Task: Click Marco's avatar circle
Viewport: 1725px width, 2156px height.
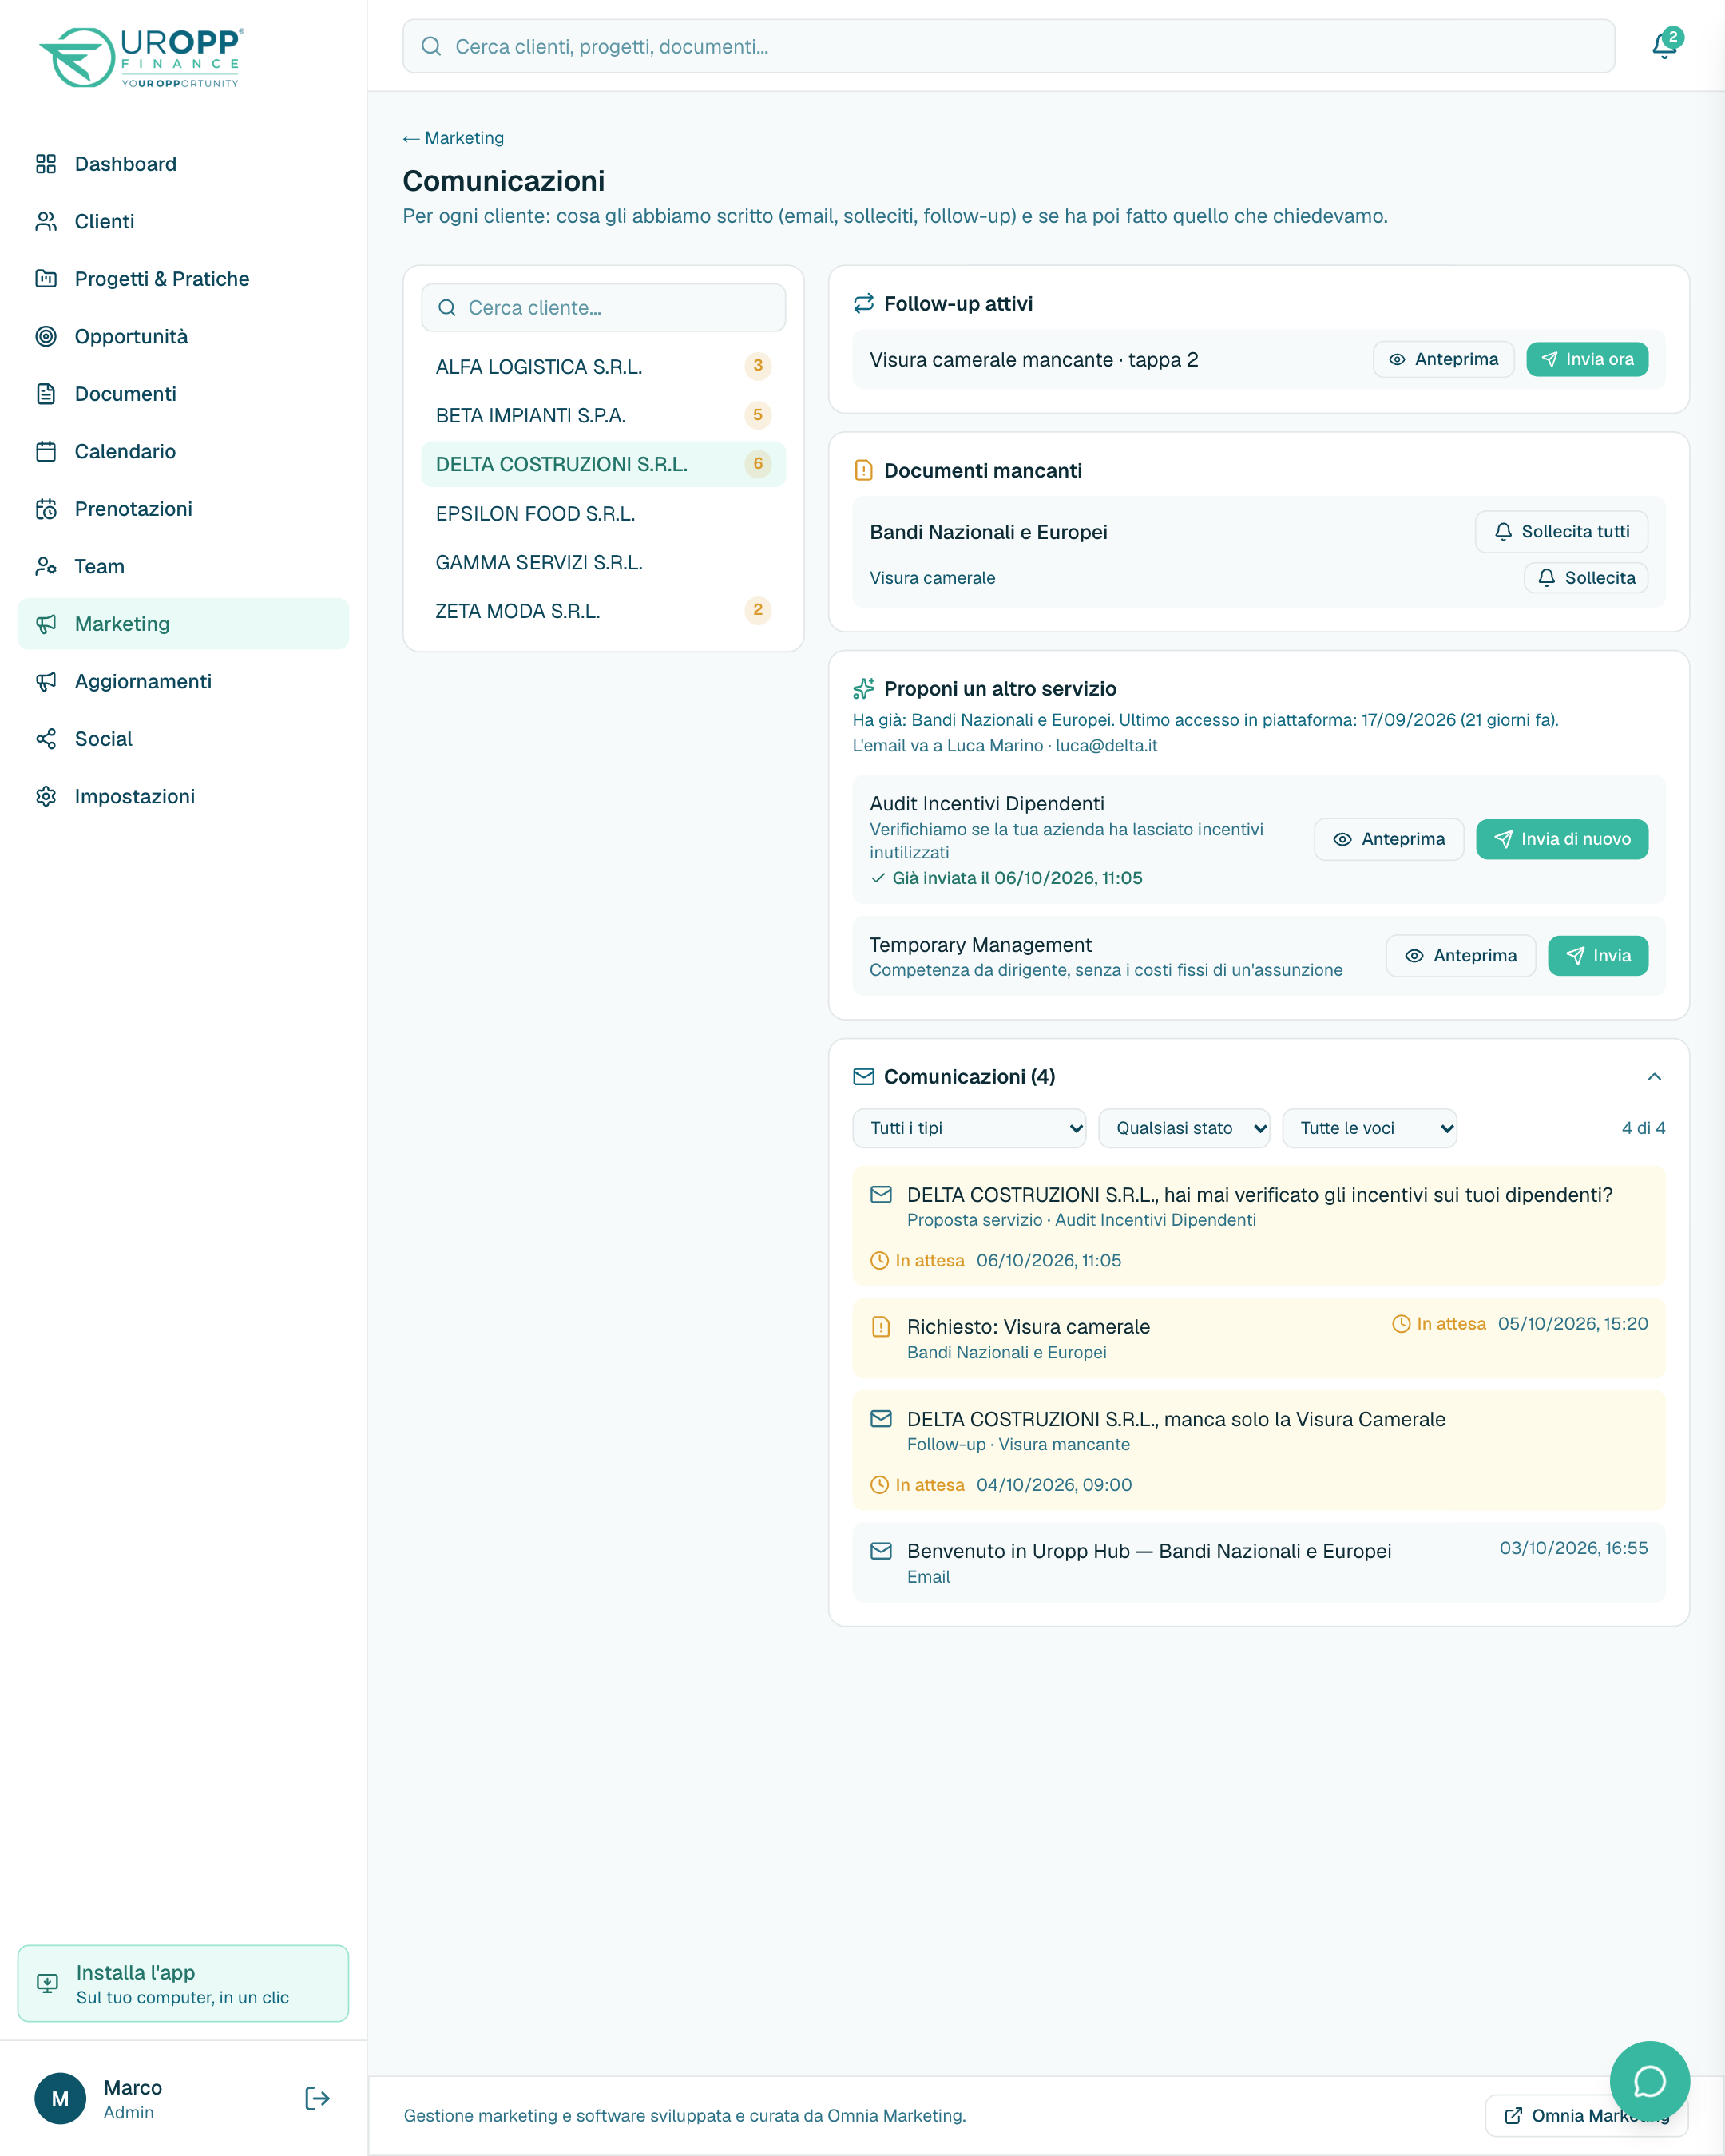Action: click(x=60, y=2098)
